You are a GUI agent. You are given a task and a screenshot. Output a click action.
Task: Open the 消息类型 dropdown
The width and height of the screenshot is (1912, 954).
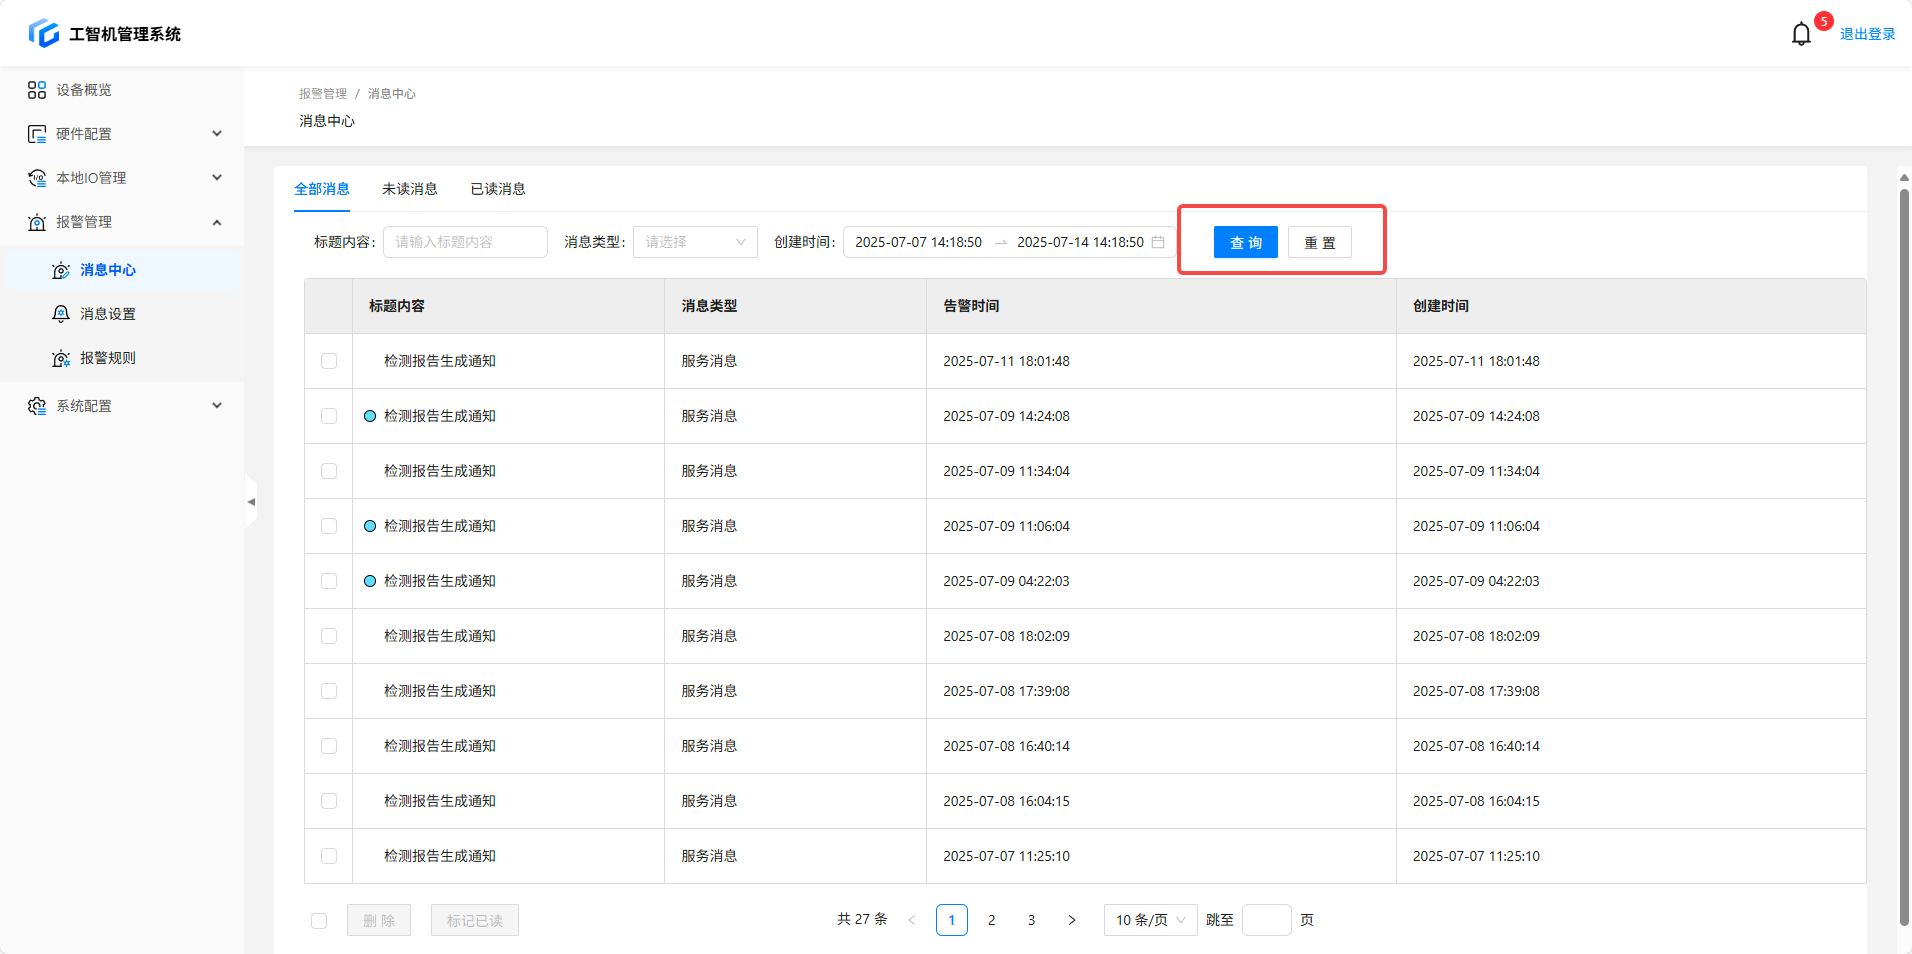click(695, 242)
